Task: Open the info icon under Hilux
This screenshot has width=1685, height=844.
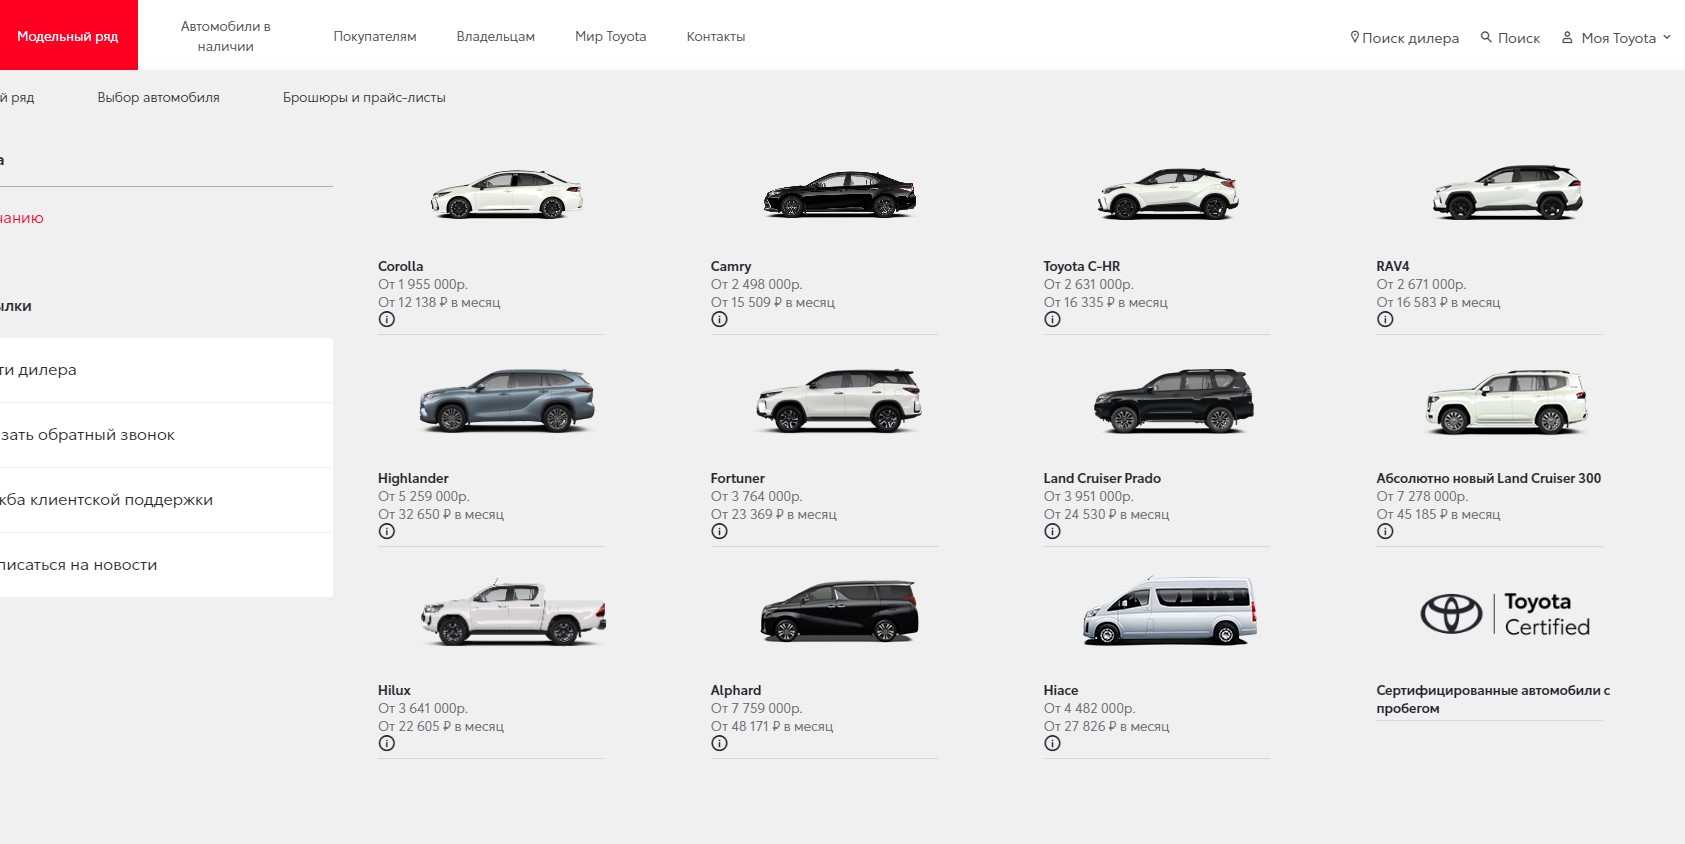Action: coord(387,744)
